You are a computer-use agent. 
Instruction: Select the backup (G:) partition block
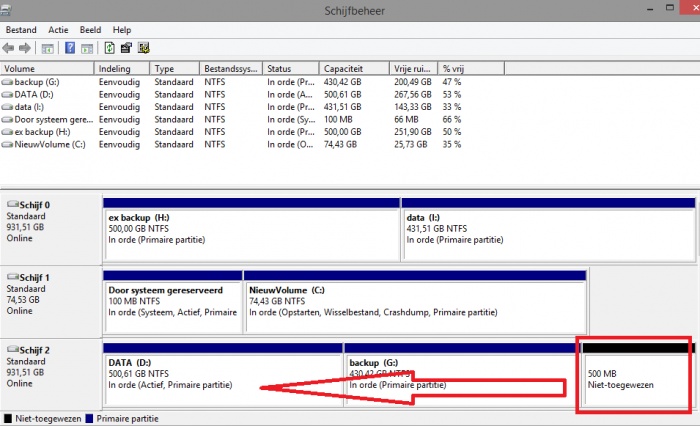462,375
